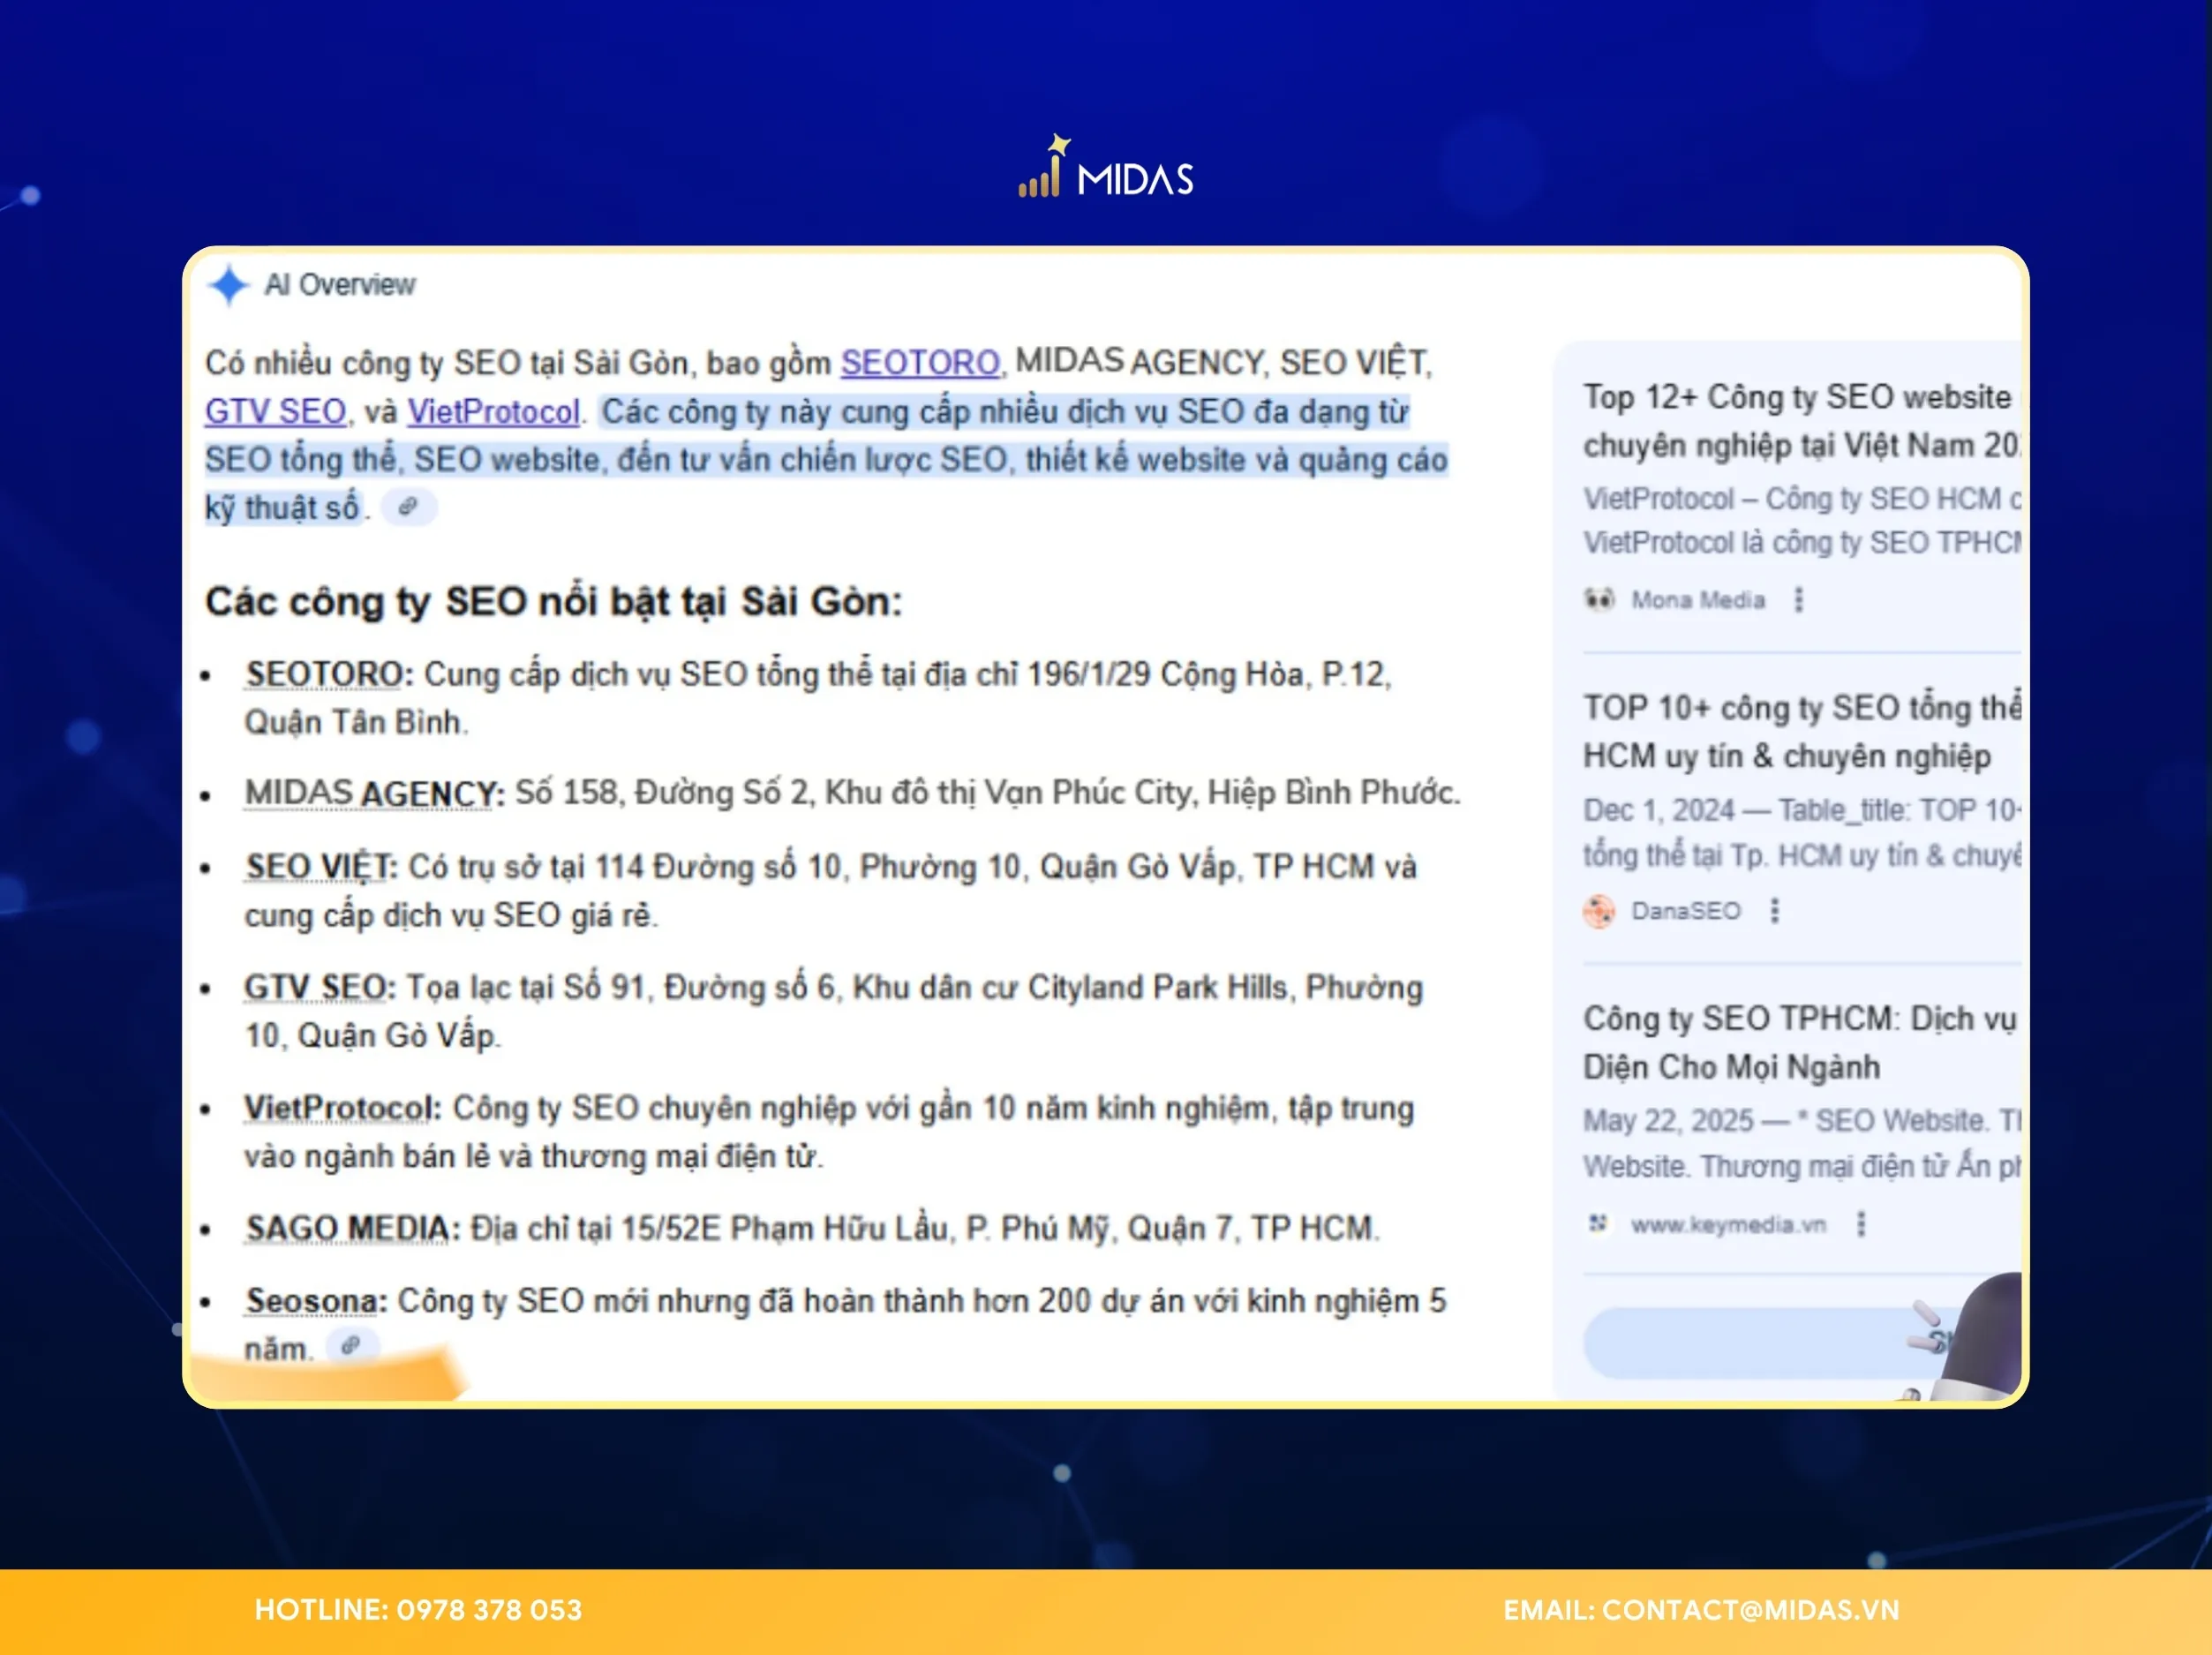Viewport: 2212px width, 1655px height.
Task: Open the "Công ty SEO TPHCM" result
Action: click(x=1800, y=1043)
